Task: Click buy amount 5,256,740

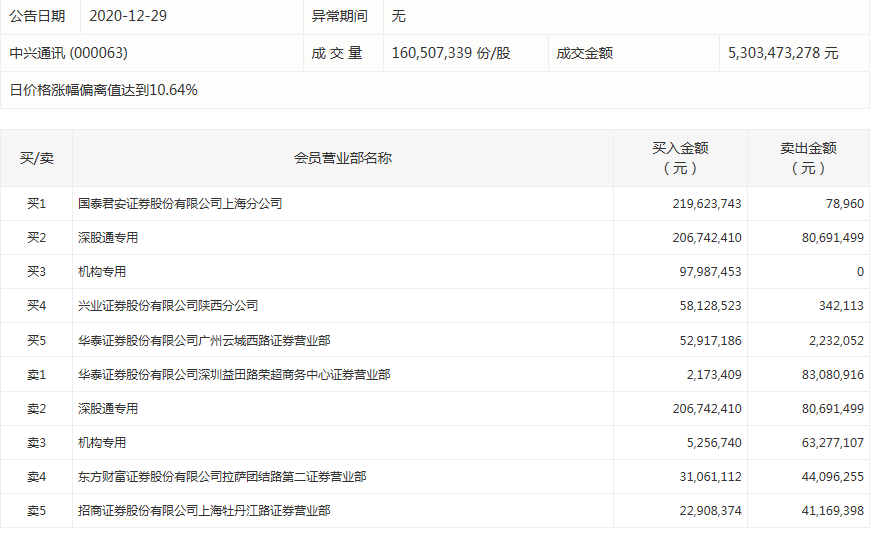Action: (x=714, y=443)
